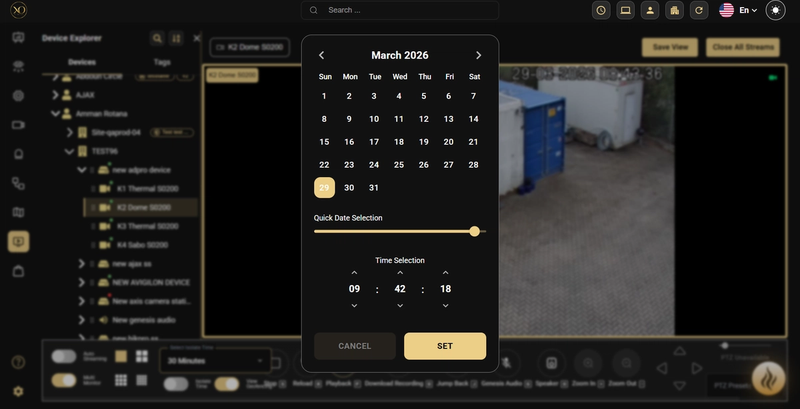
Task: Open the user profile icon
Action: coord(650,10)
